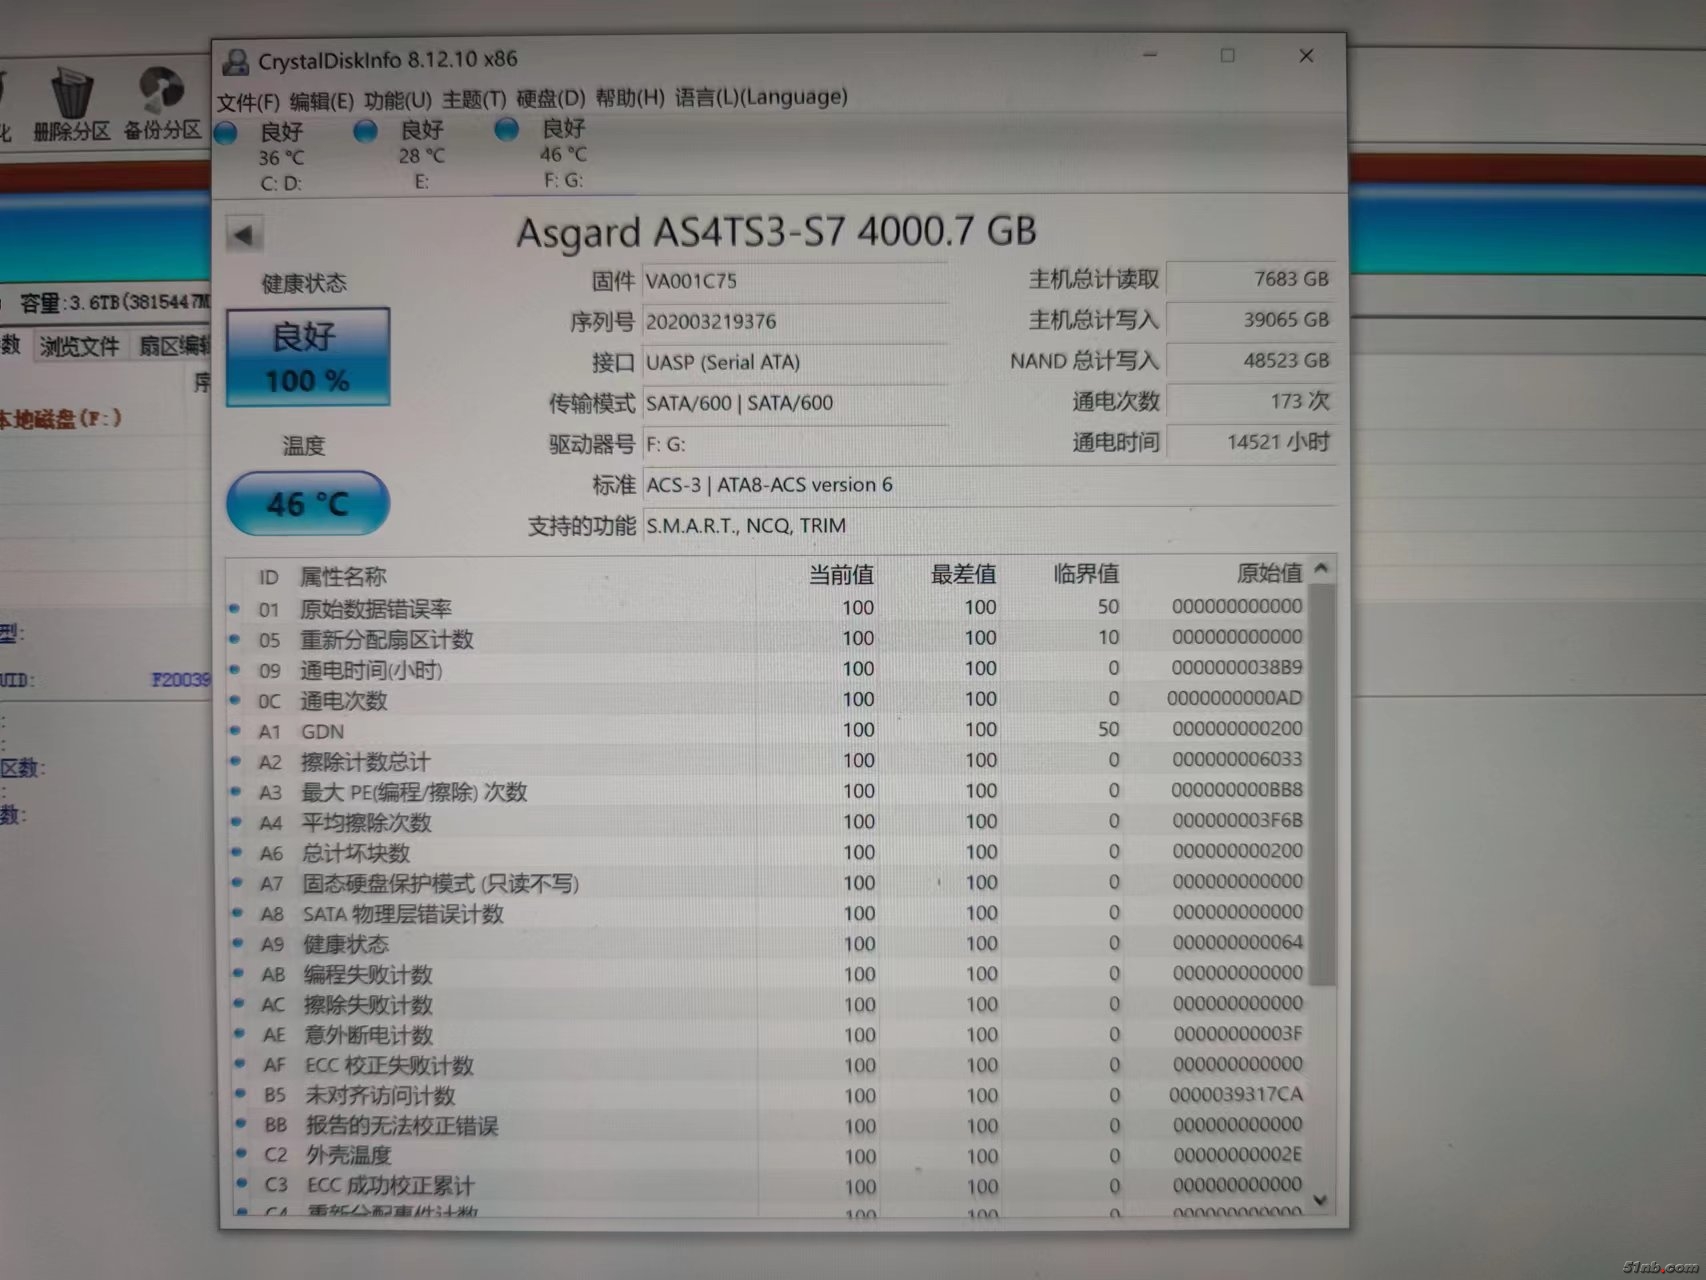The image size is (1706, 1280).
Task: Select the C2 外壳温度 row
Action: (768, 1156)
